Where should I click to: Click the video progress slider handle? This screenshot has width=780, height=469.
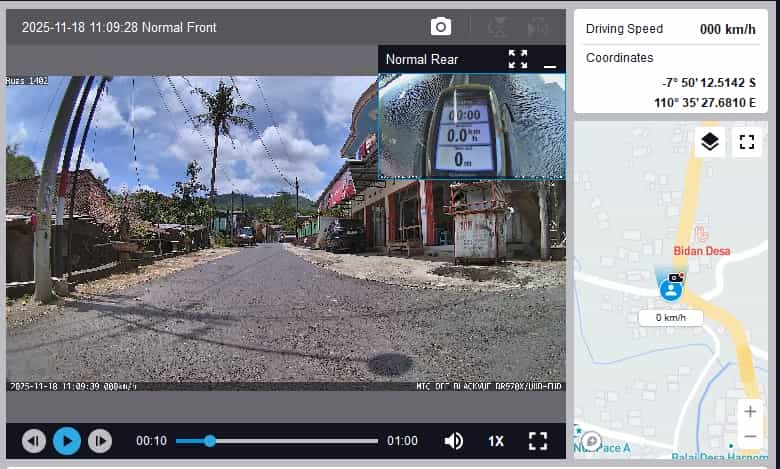[210, 441]
